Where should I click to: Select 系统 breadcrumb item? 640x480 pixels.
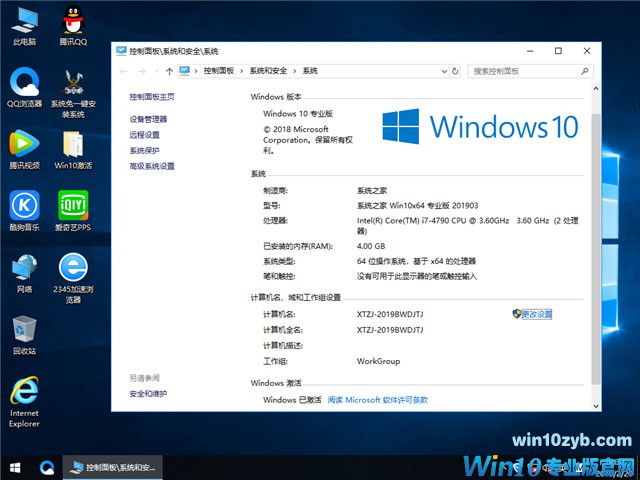click(310, 71)
